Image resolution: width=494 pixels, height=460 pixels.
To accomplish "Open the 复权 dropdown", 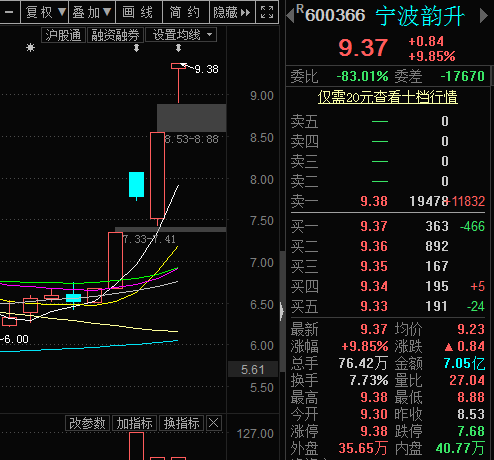I will (x=44, y=12).
